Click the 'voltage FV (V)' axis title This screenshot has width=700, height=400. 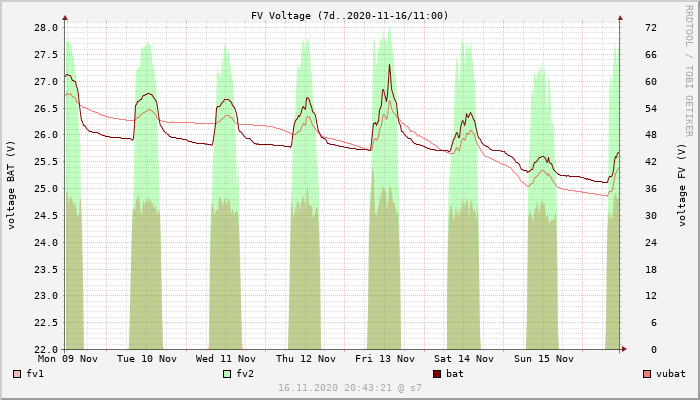point(682,185)
